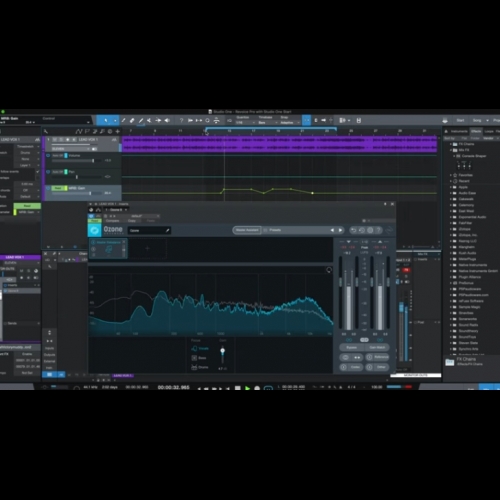Viewport: 500px width, 500px height.
Task: Click the Play button in transport
Action: point(247,388)
